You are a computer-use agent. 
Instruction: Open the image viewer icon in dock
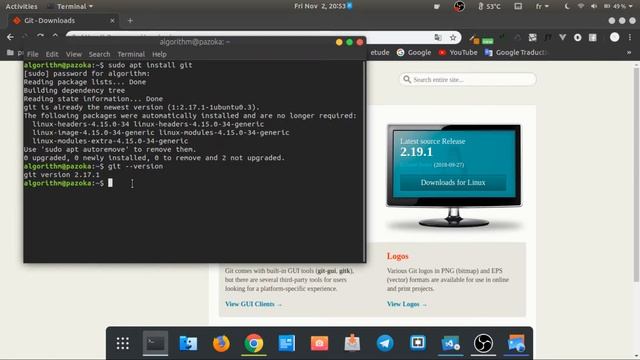pyautogui.click(x=516, y=343)
